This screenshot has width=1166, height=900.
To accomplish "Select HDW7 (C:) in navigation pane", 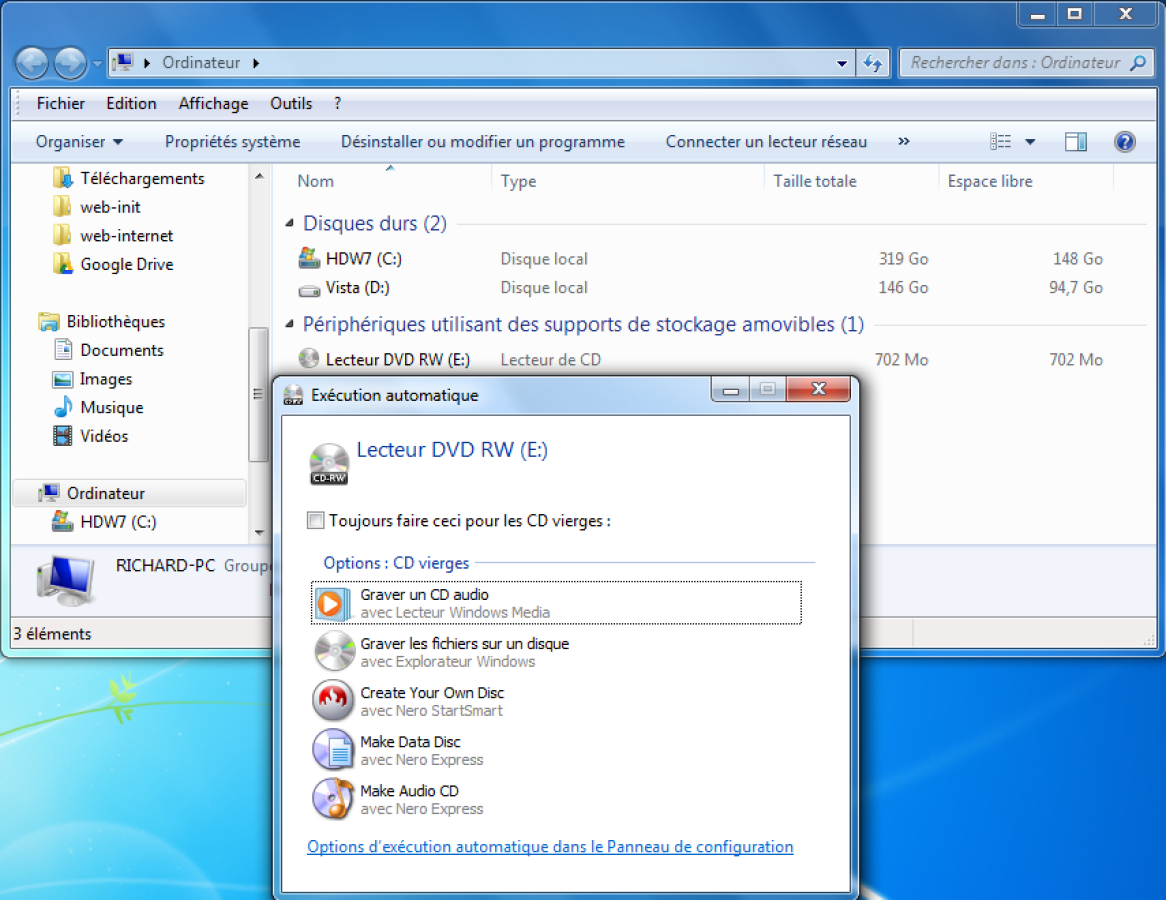I will coord(104,522).
